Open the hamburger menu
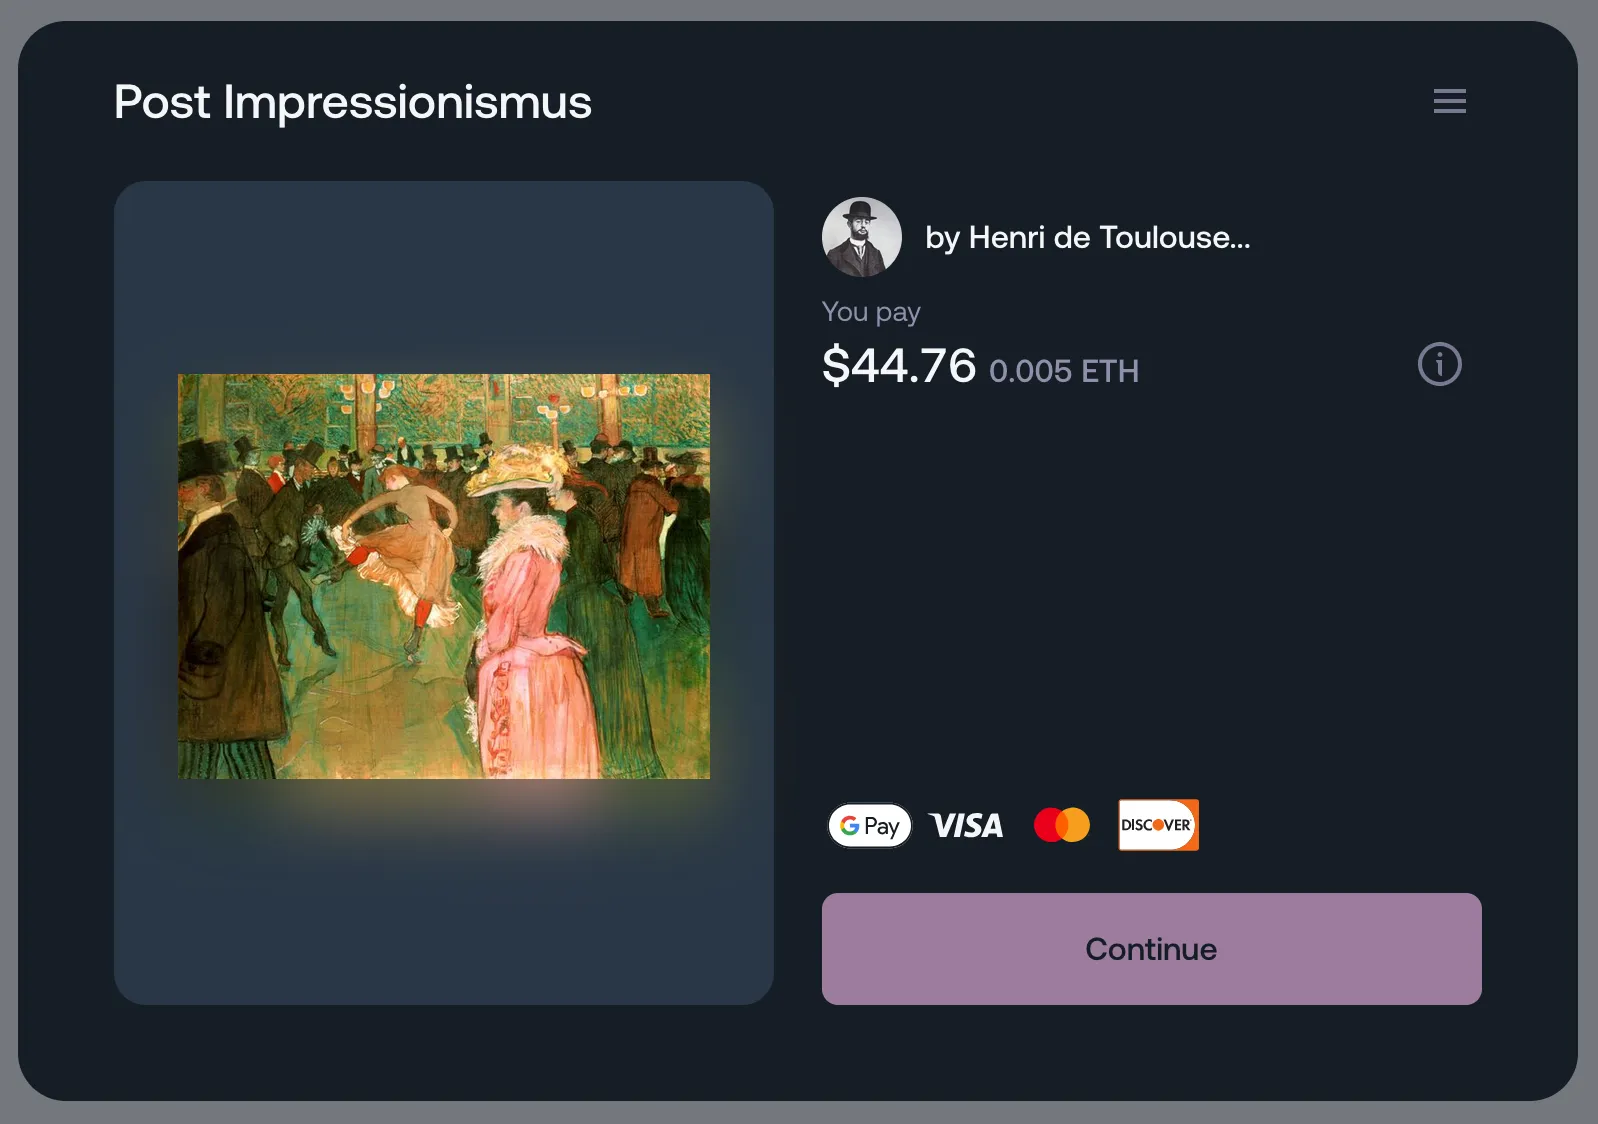The width and height of the screenshot is (1598, 1124). 1449,101
